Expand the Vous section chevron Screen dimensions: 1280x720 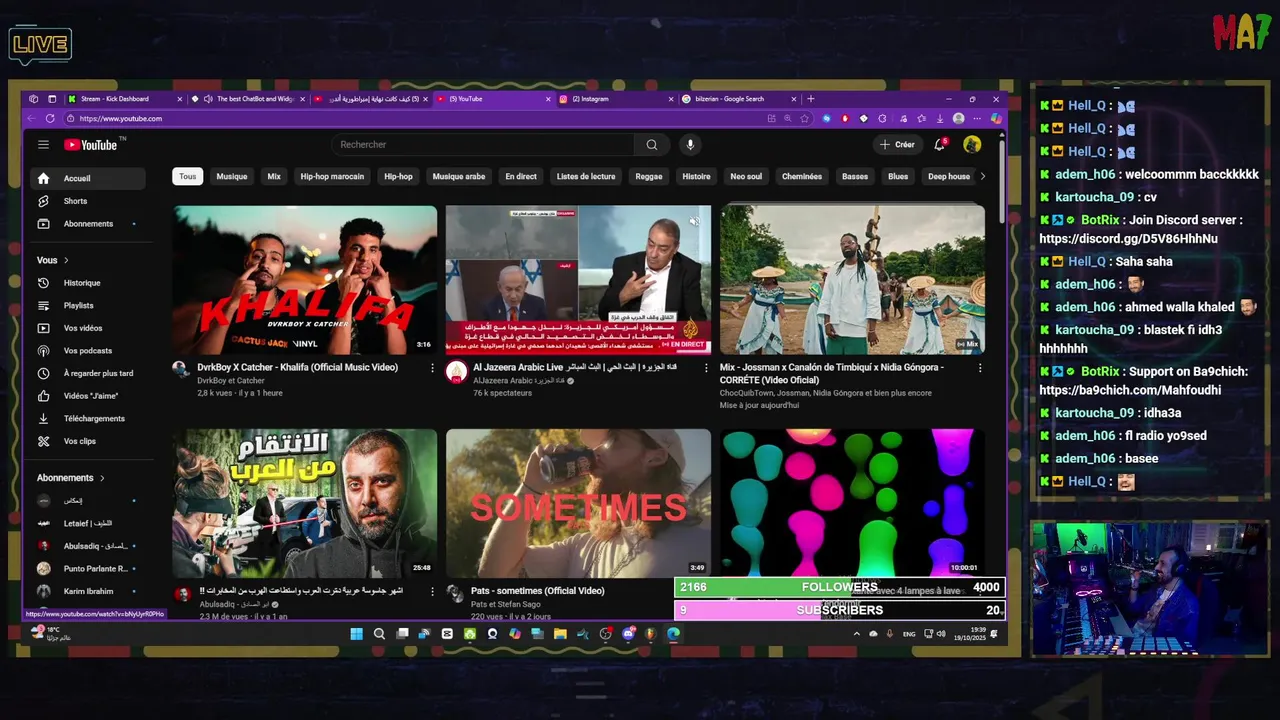coord(66,260)
